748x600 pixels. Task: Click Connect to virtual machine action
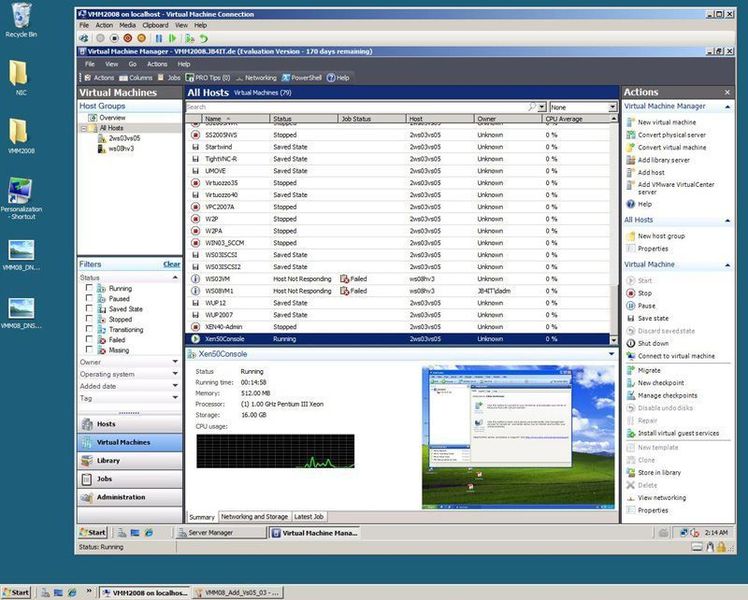coord(670,356)
